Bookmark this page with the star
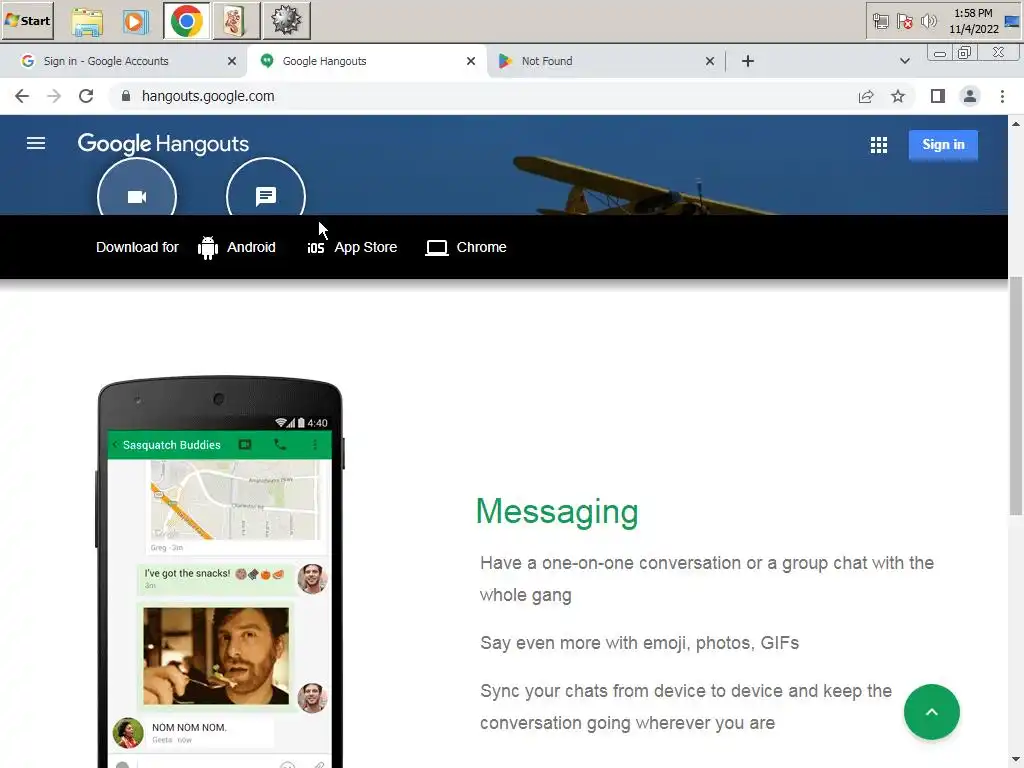This screenshot has height=768, width=1024. pos(898,97)
